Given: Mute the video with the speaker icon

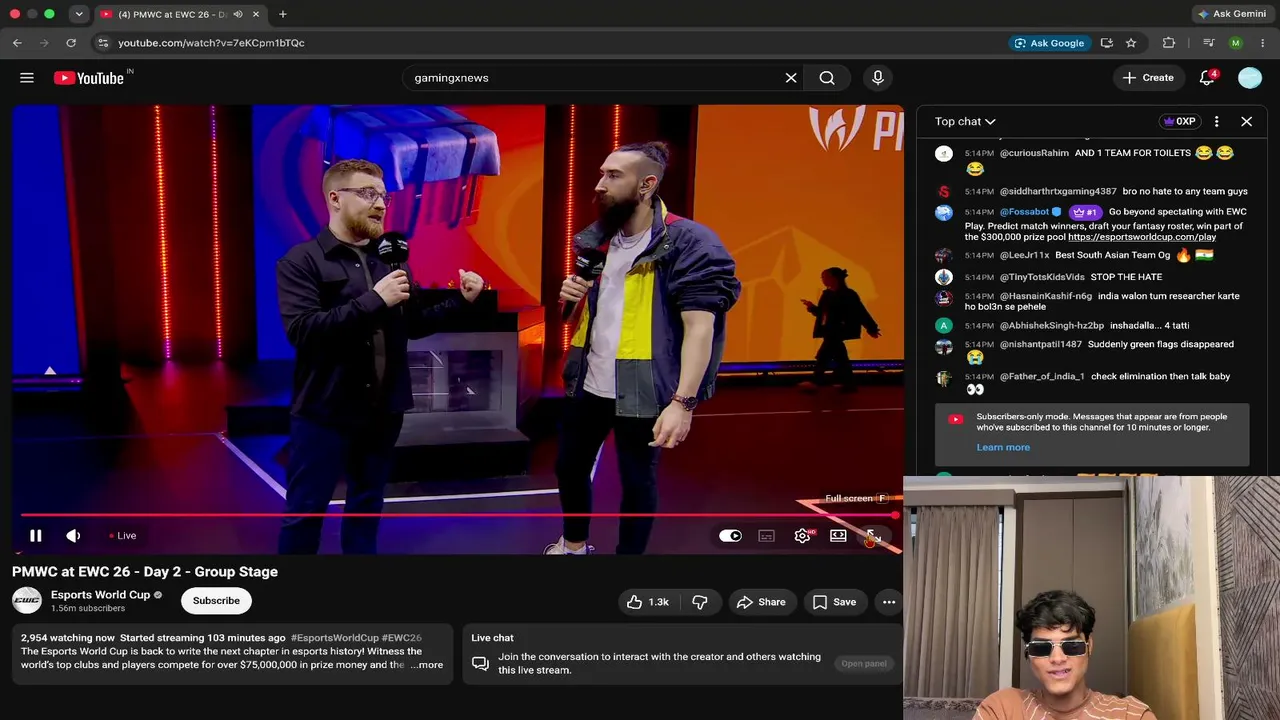Looking at the screenshot, I should pos(73,536).
